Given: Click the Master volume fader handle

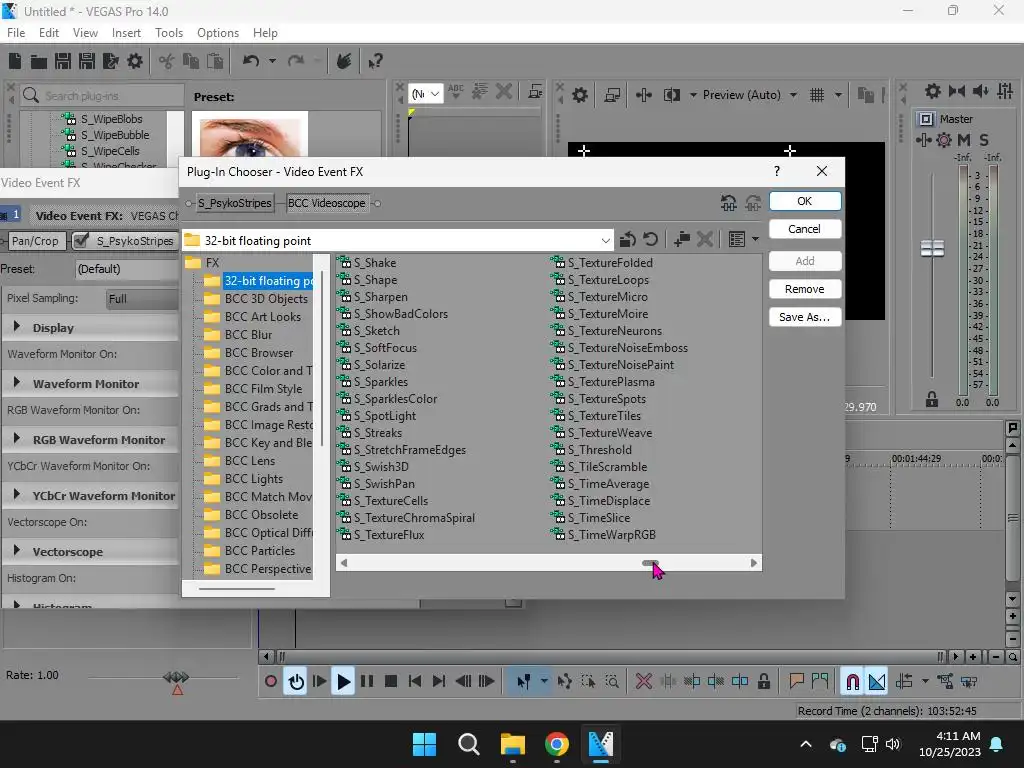Looking at the screenshot, I should (x=932, y=248).
